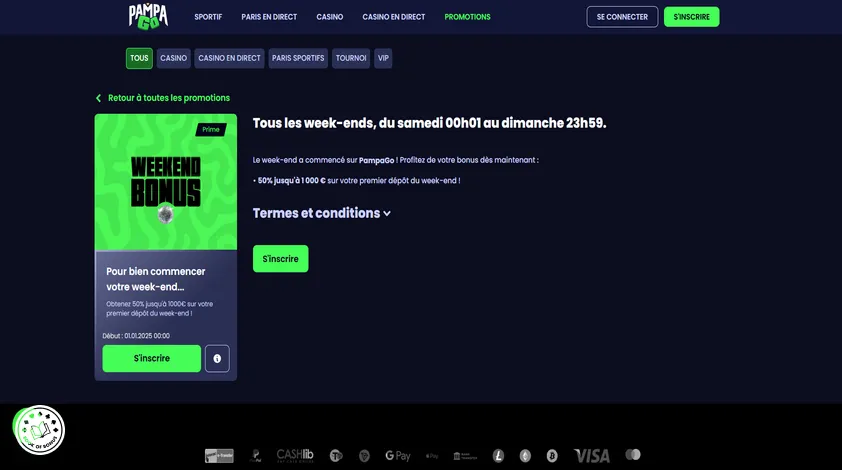Click 'Début : 01.01.2025 00:00' text

[x=136, y=336]
